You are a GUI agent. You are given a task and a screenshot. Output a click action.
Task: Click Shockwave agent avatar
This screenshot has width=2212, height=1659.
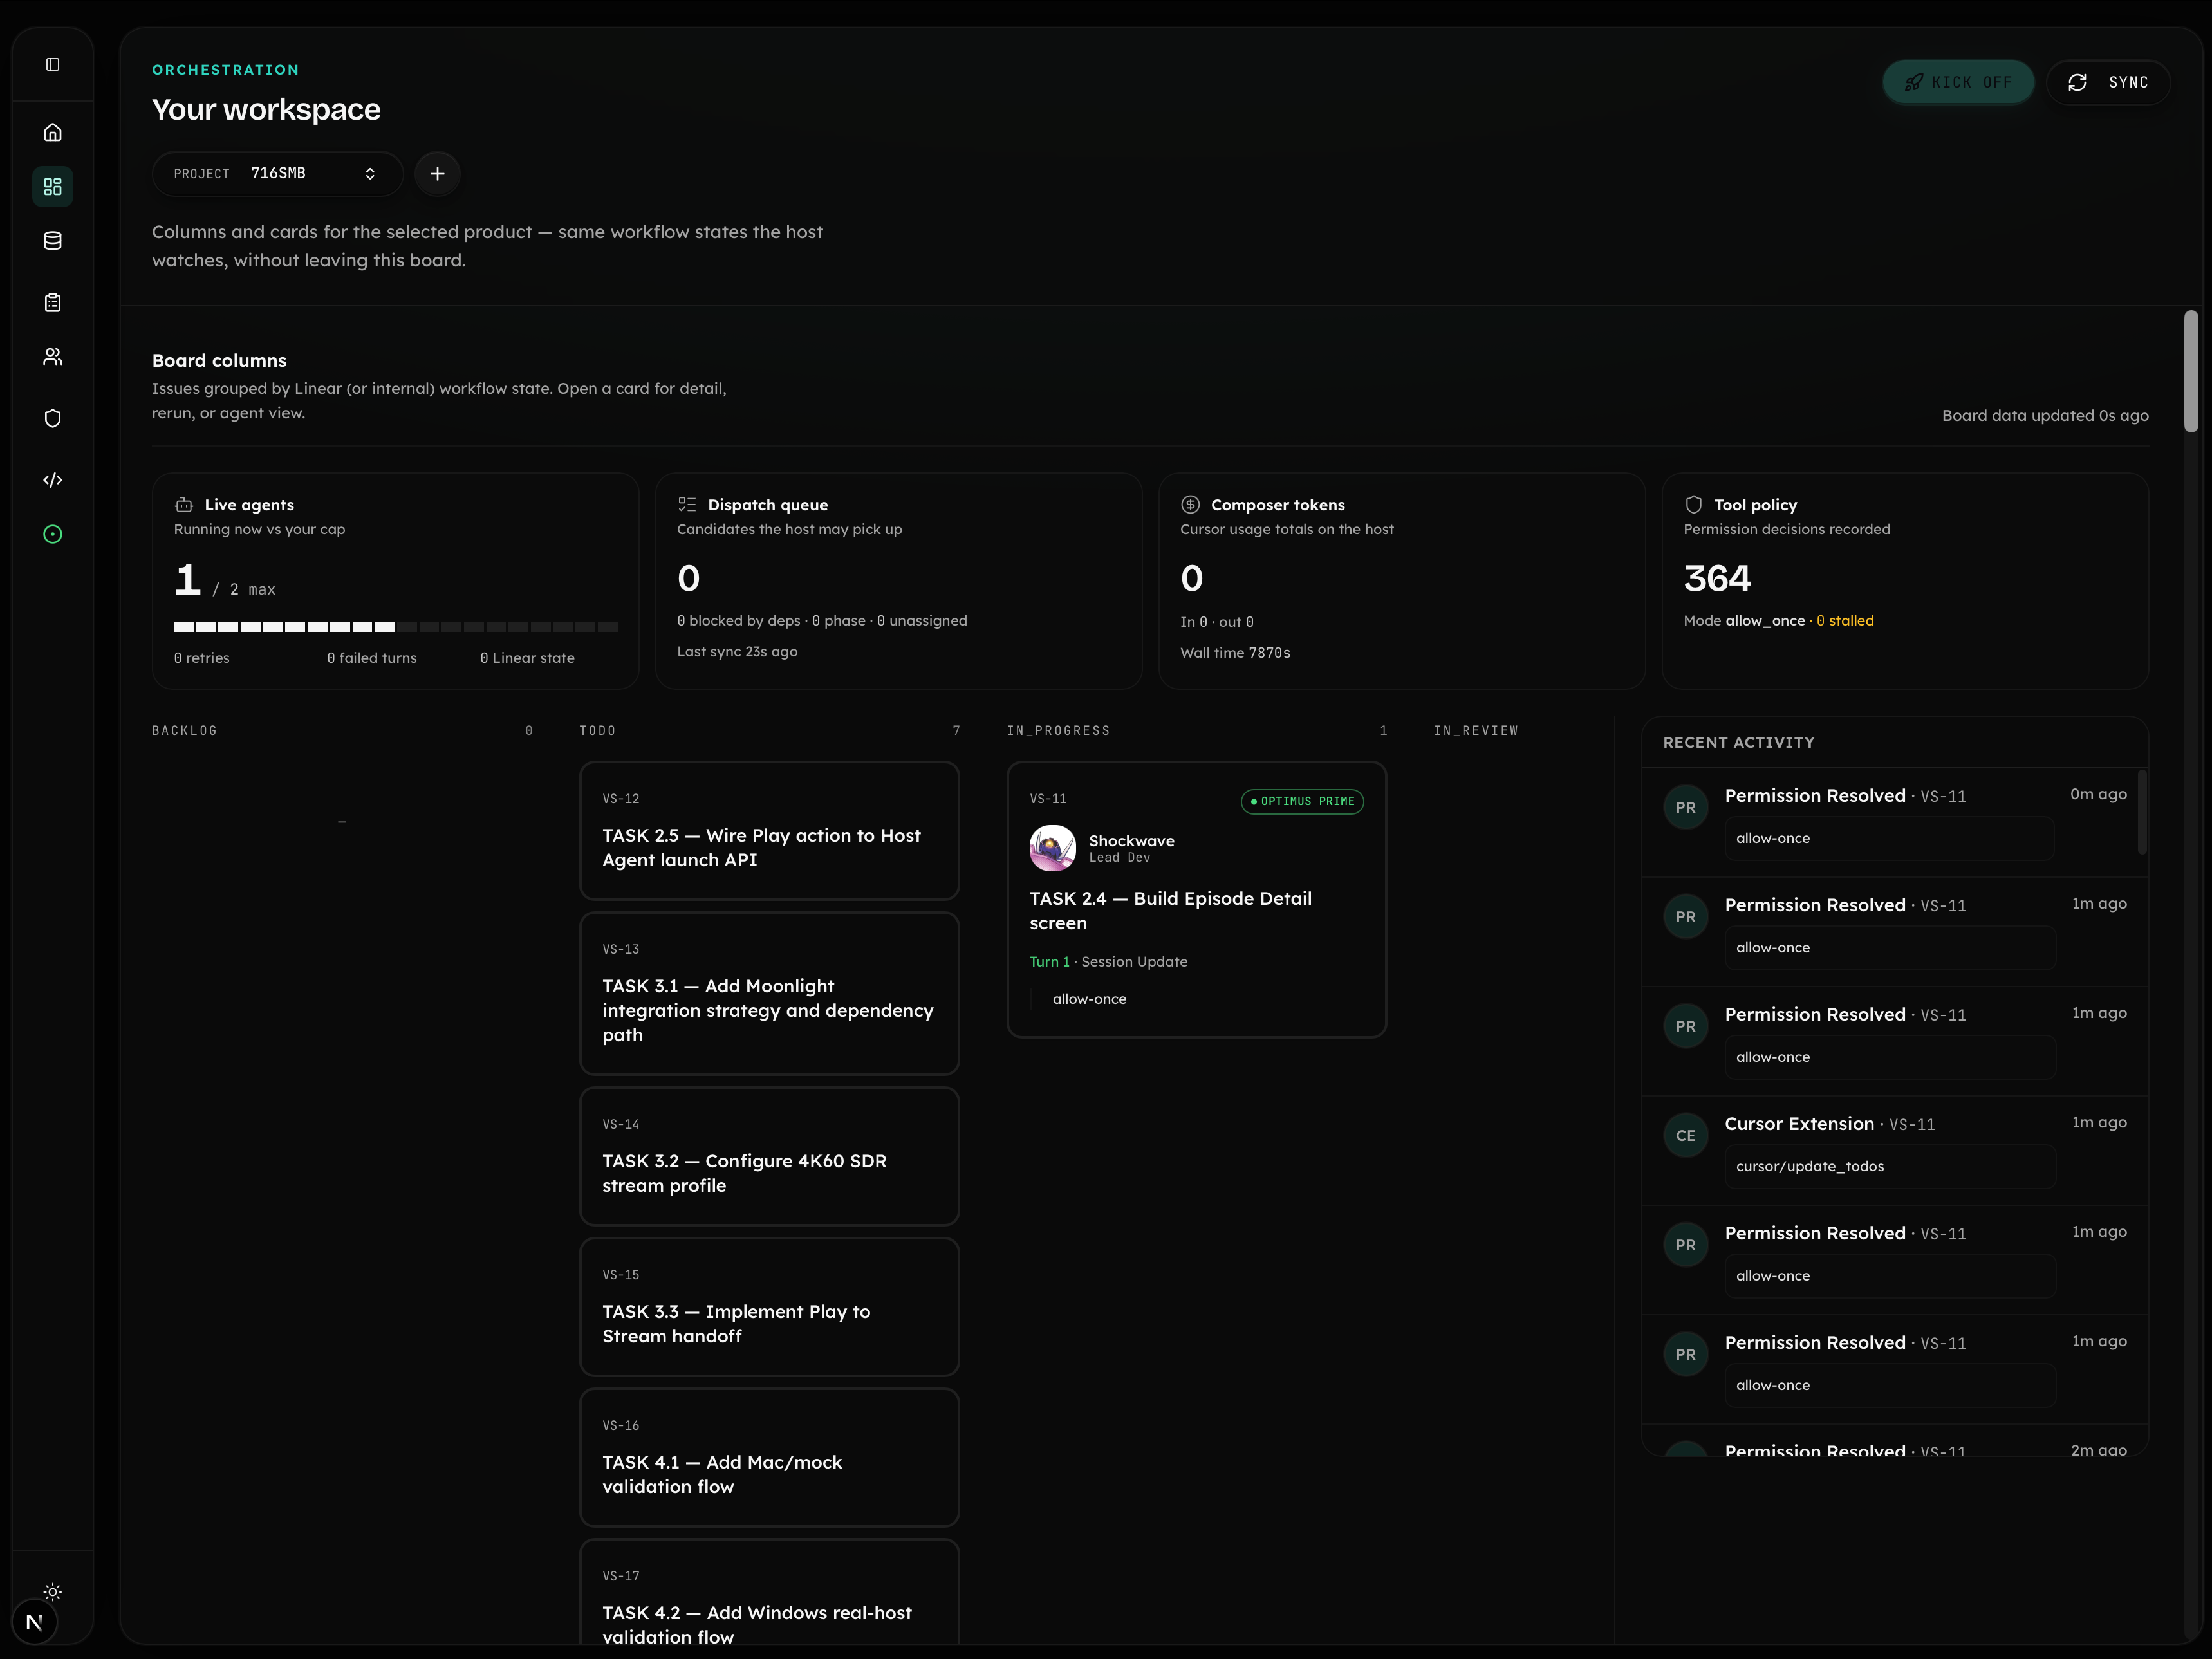(1052, 848)
